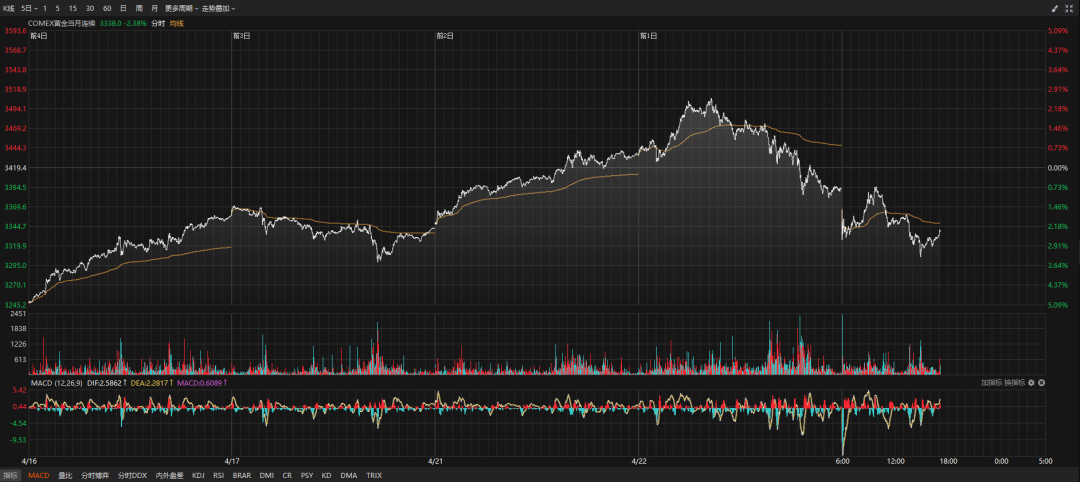
Task: Toggle the 分时 price line legend
Action: click(158, 21)
